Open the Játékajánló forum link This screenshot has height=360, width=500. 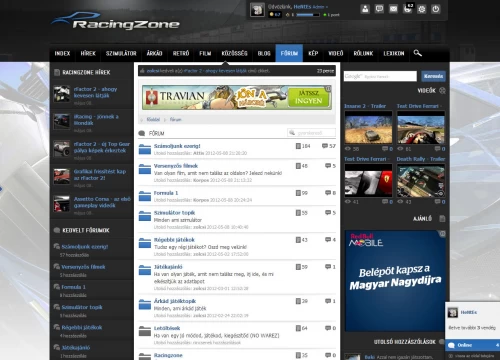pyautogui.click(x=168, y=267)
